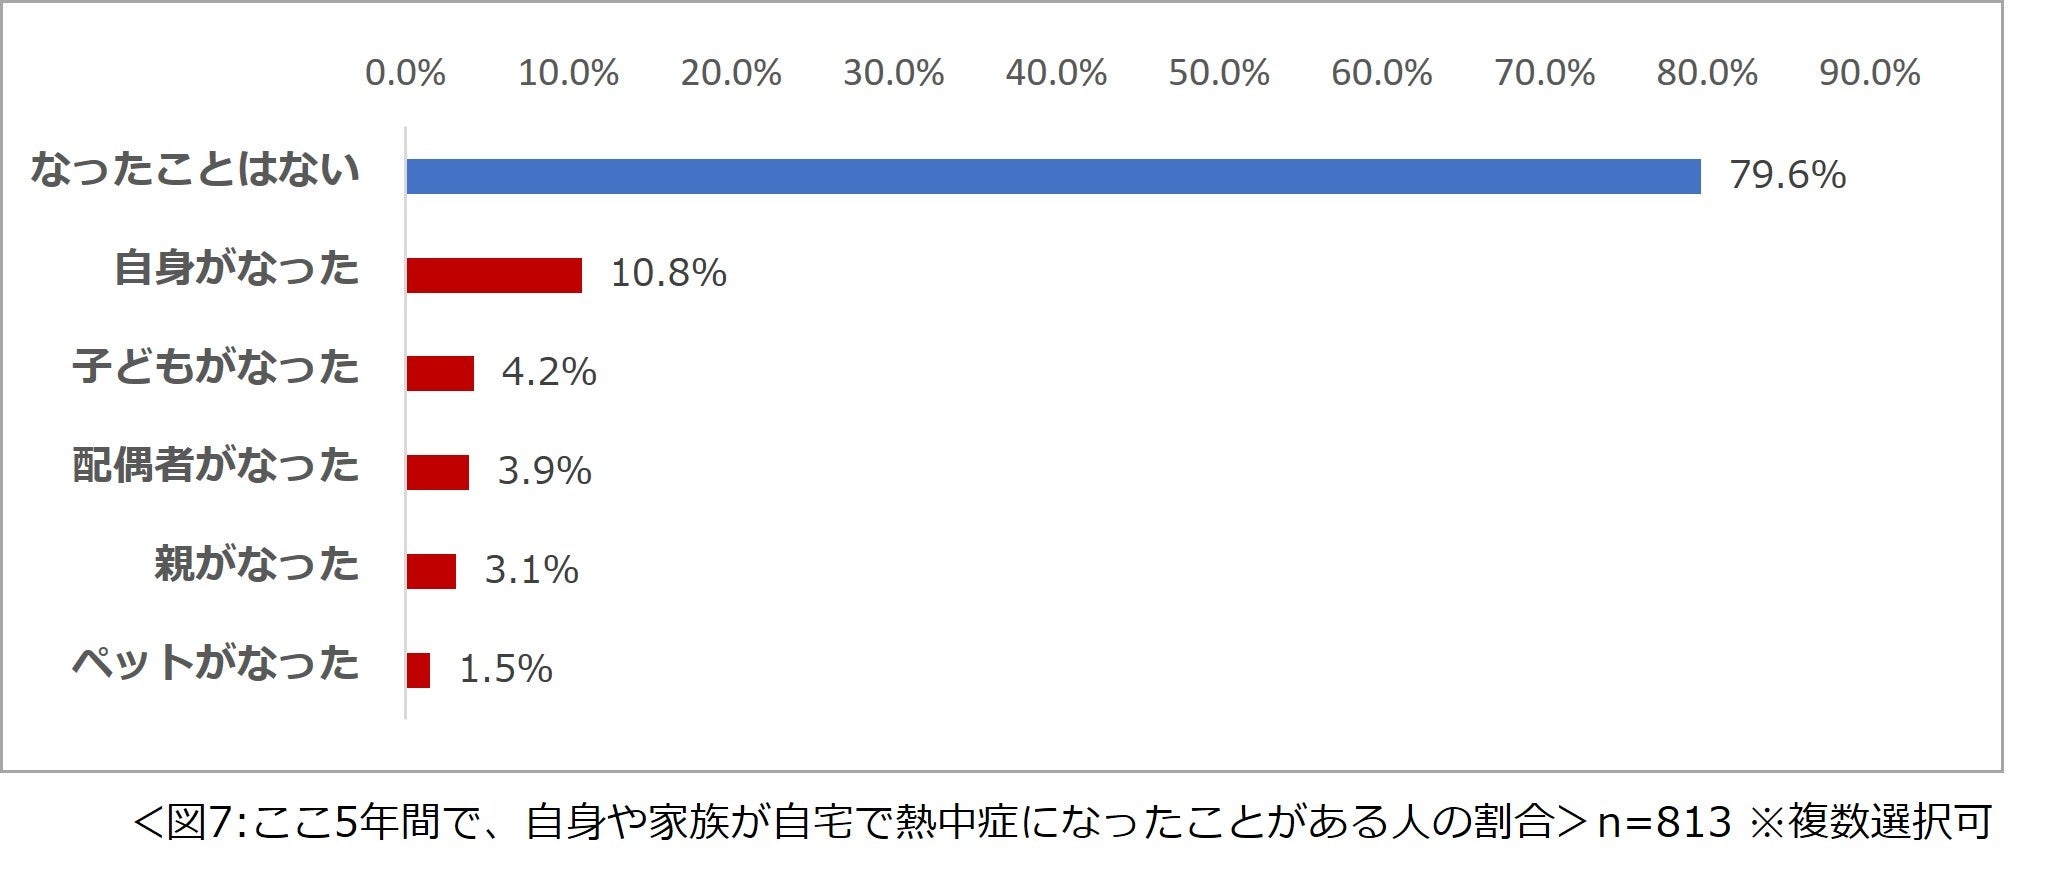Select the ペットがなった category label
The image size is (2053, 877).
pyautogui.click(x=215, y=663)
